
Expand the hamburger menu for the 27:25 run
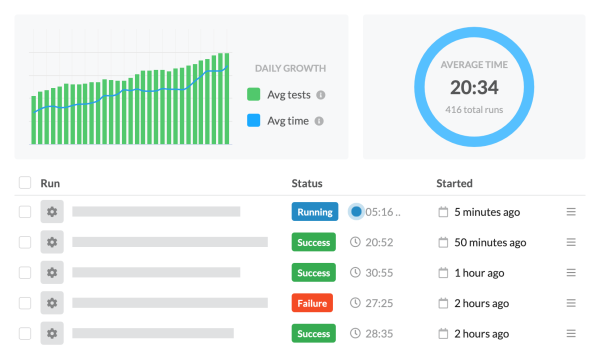tap(571, 303)
